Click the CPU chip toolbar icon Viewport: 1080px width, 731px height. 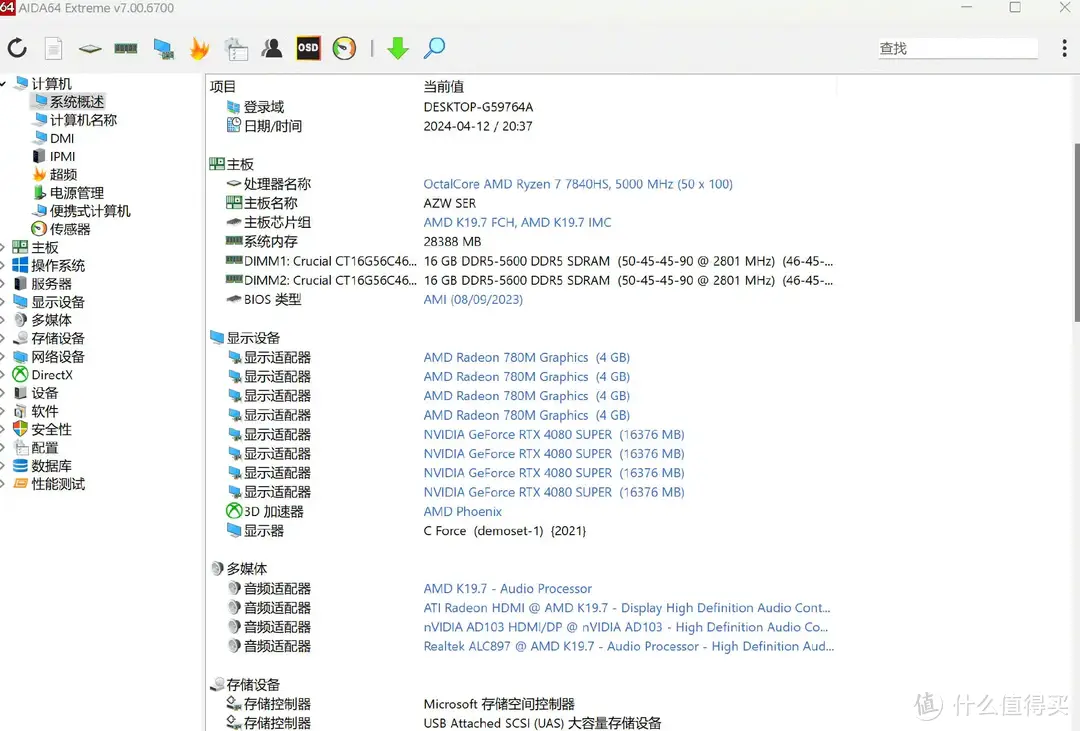pyautogui.click(x=90, y=48)
